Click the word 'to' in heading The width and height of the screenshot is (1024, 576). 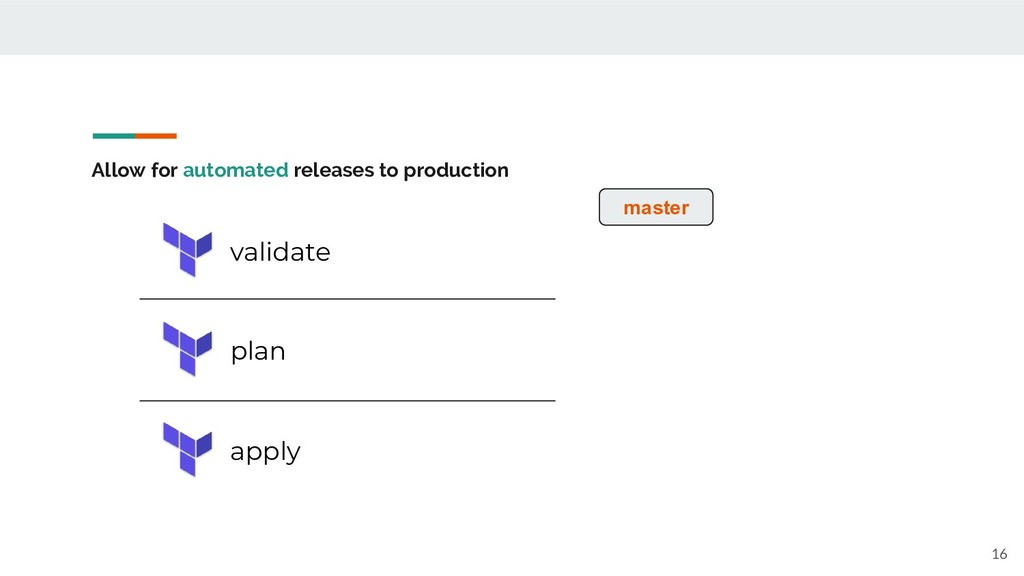tap(389, 170)
